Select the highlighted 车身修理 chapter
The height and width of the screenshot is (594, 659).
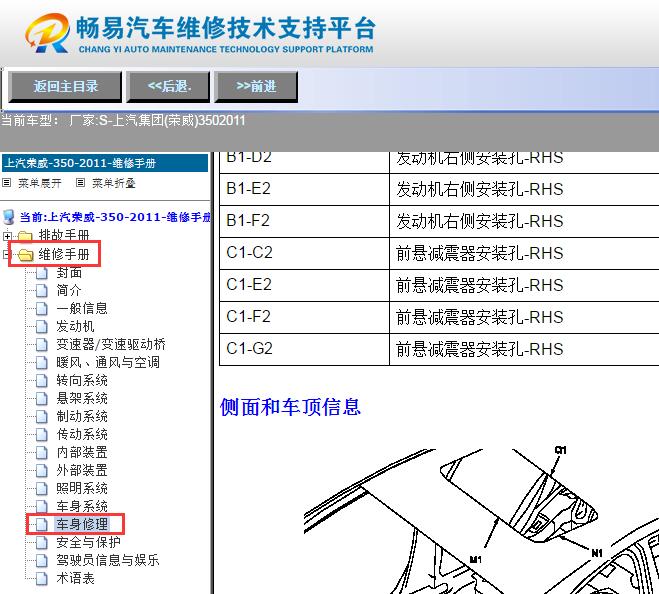(82, 525)
